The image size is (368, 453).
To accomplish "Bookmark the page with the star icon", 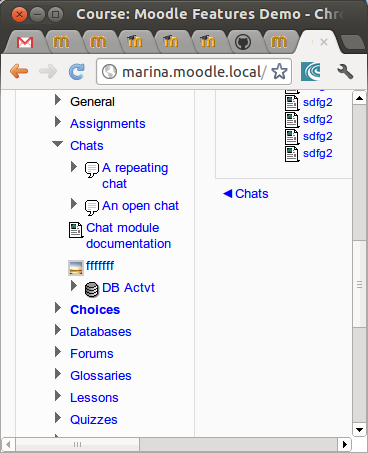I will [279, 71].
